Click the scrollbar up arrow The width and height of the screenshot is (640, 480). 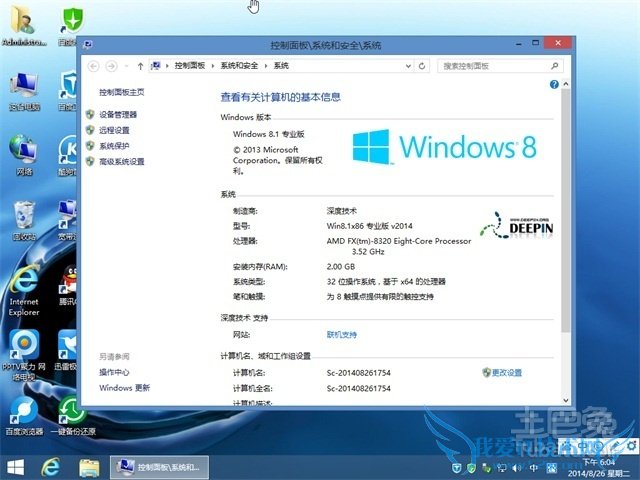click(566, 84)
